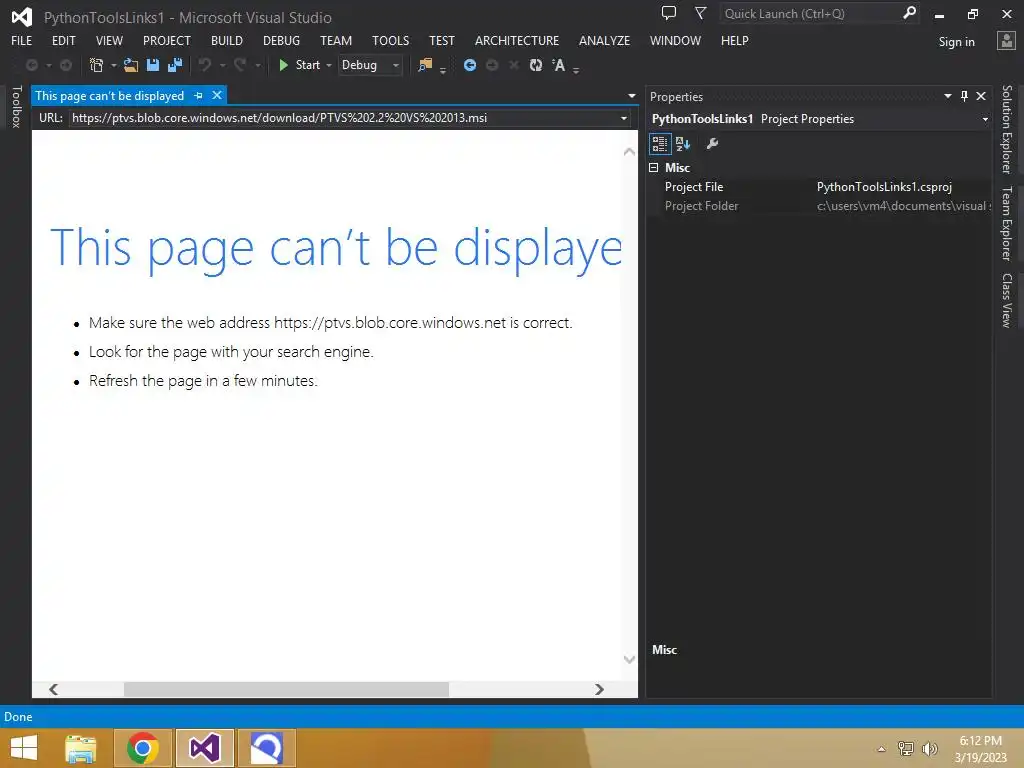Click the Navigate Backward toolbar icon
Screen dimensions: 1024x768
pyautogui.click(x=31, y=65)
